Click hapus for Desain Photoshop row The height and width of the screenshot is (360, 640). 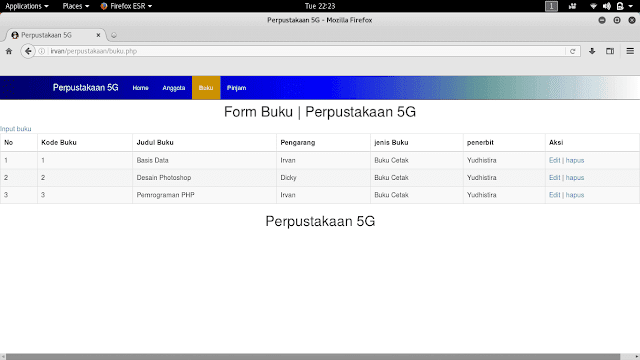click(x=575, y=178)
